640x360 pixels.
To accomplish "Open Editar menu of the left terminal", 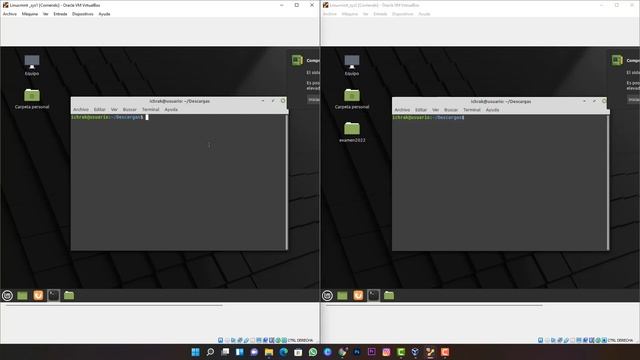I will tap(100, 109).
